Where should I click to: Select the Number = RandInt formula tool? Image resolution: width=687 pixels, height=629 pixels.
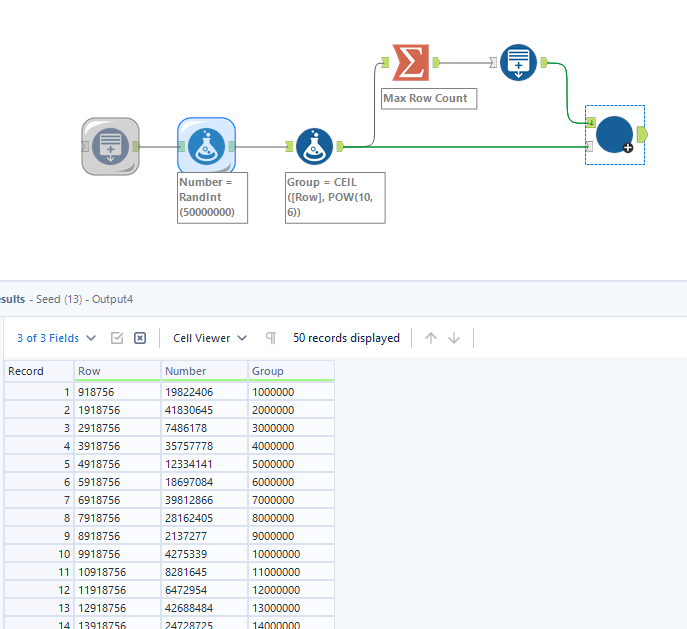coord(206,146)
